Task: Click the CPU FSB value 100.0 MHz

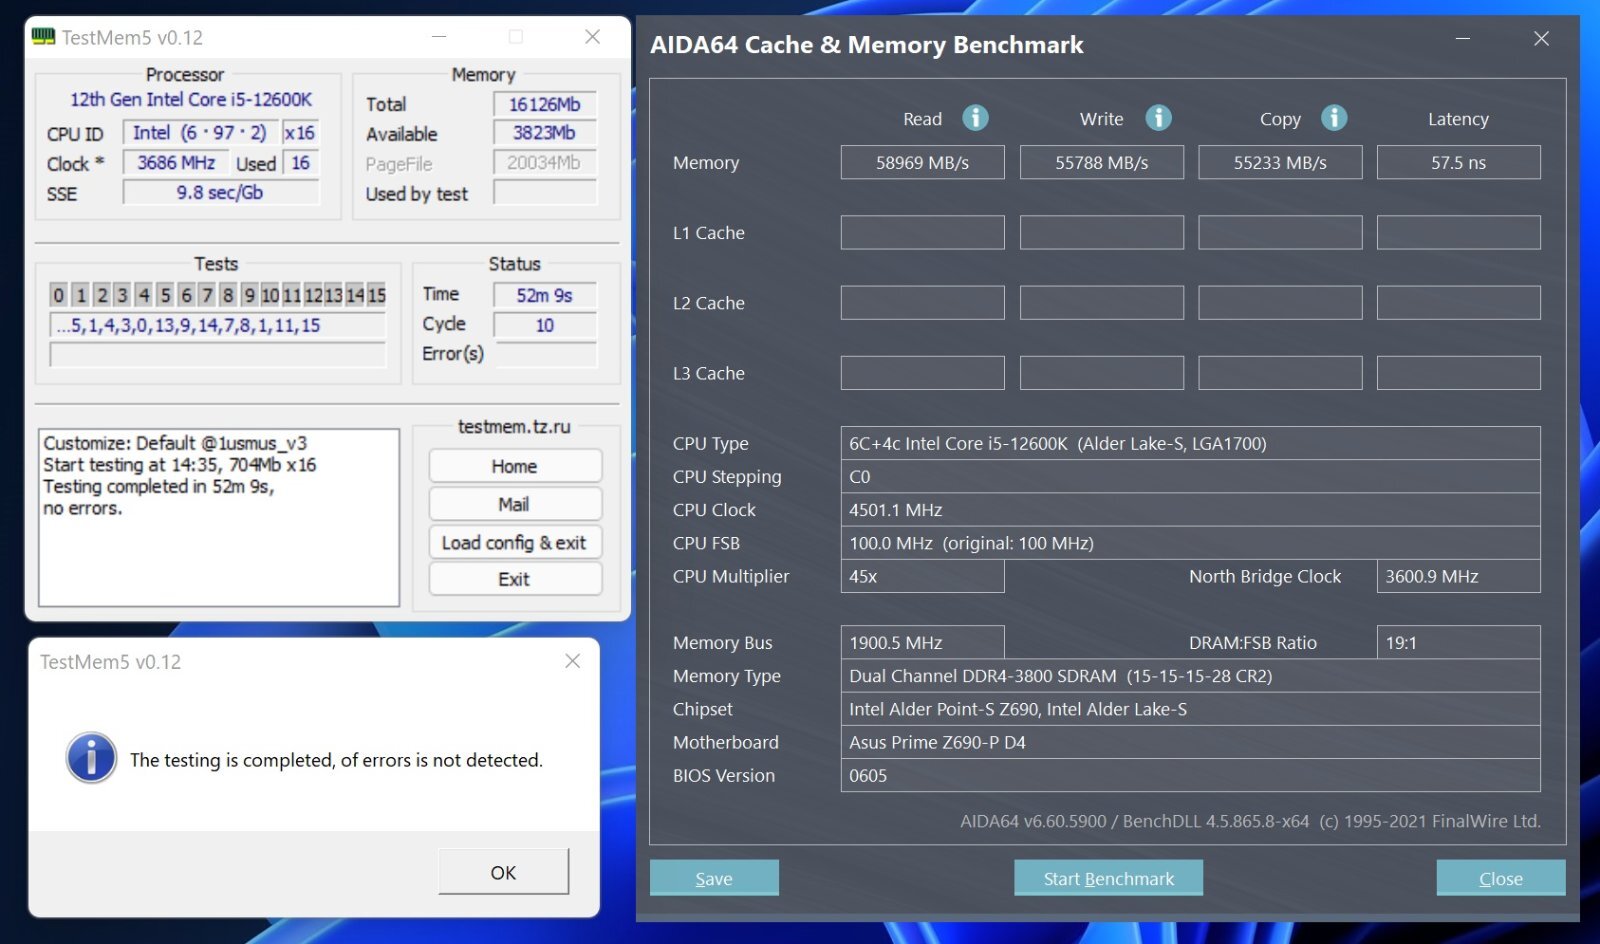Action: click(1190, 543)
